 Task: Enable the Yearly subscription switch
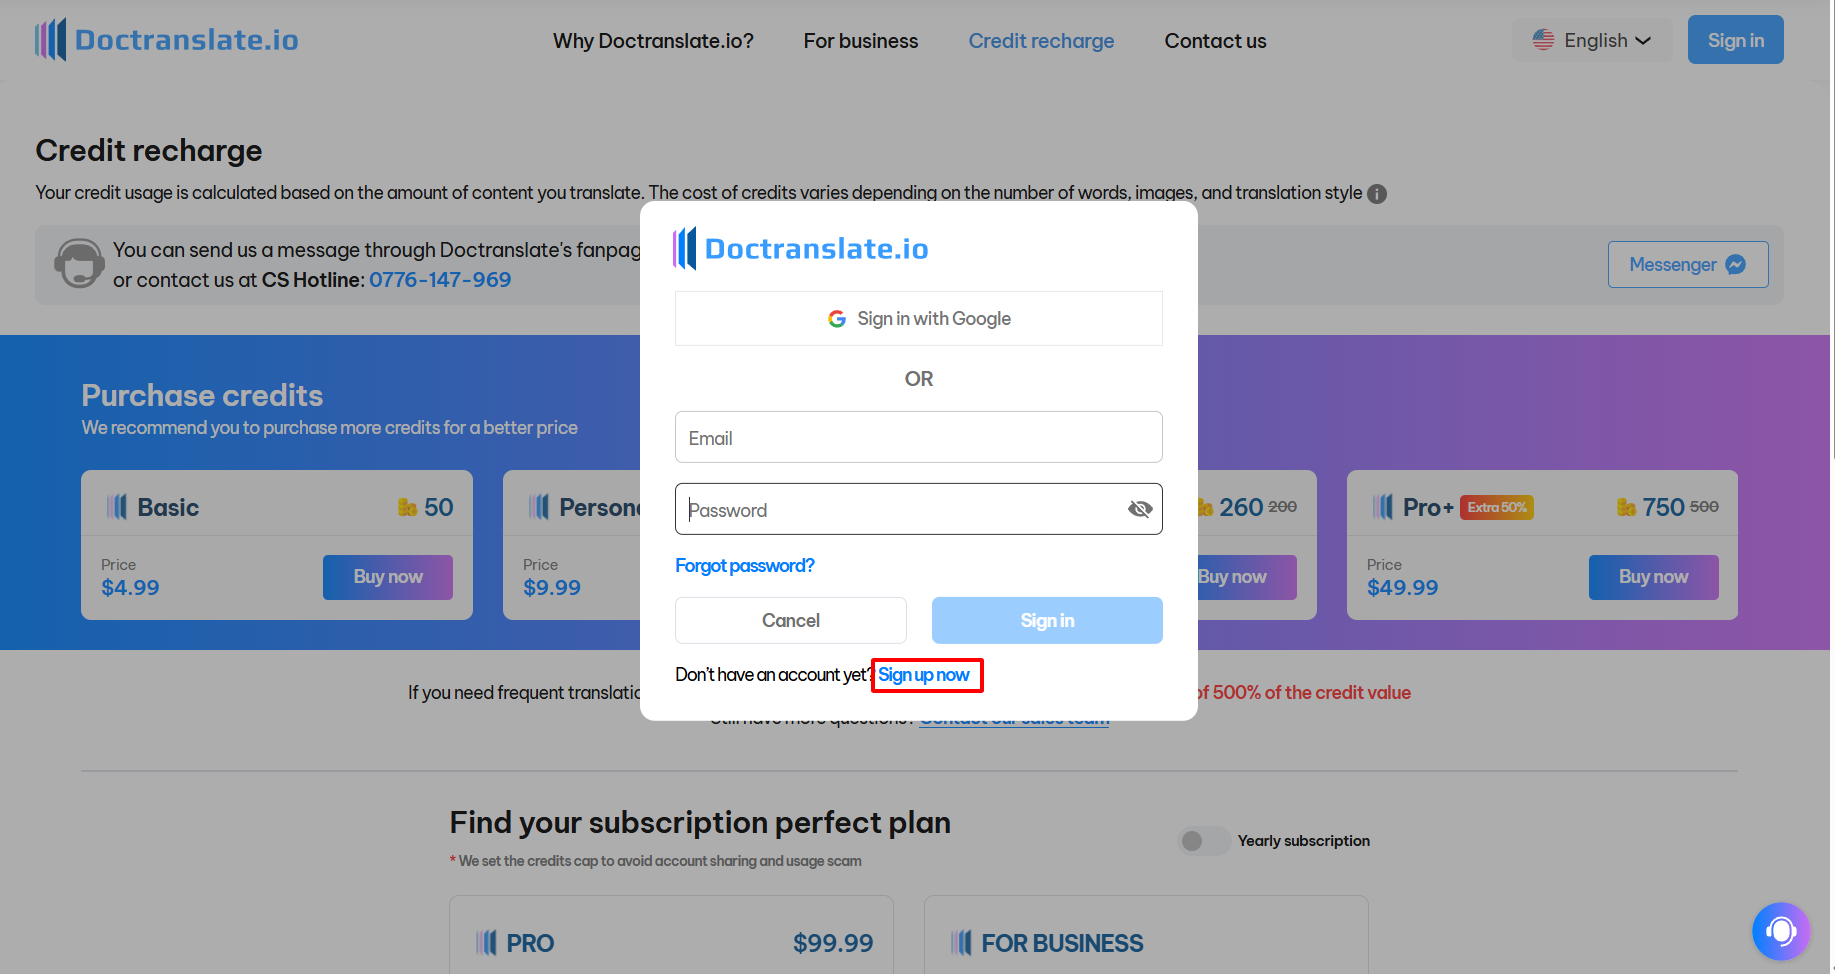(x=1203, y=841)
